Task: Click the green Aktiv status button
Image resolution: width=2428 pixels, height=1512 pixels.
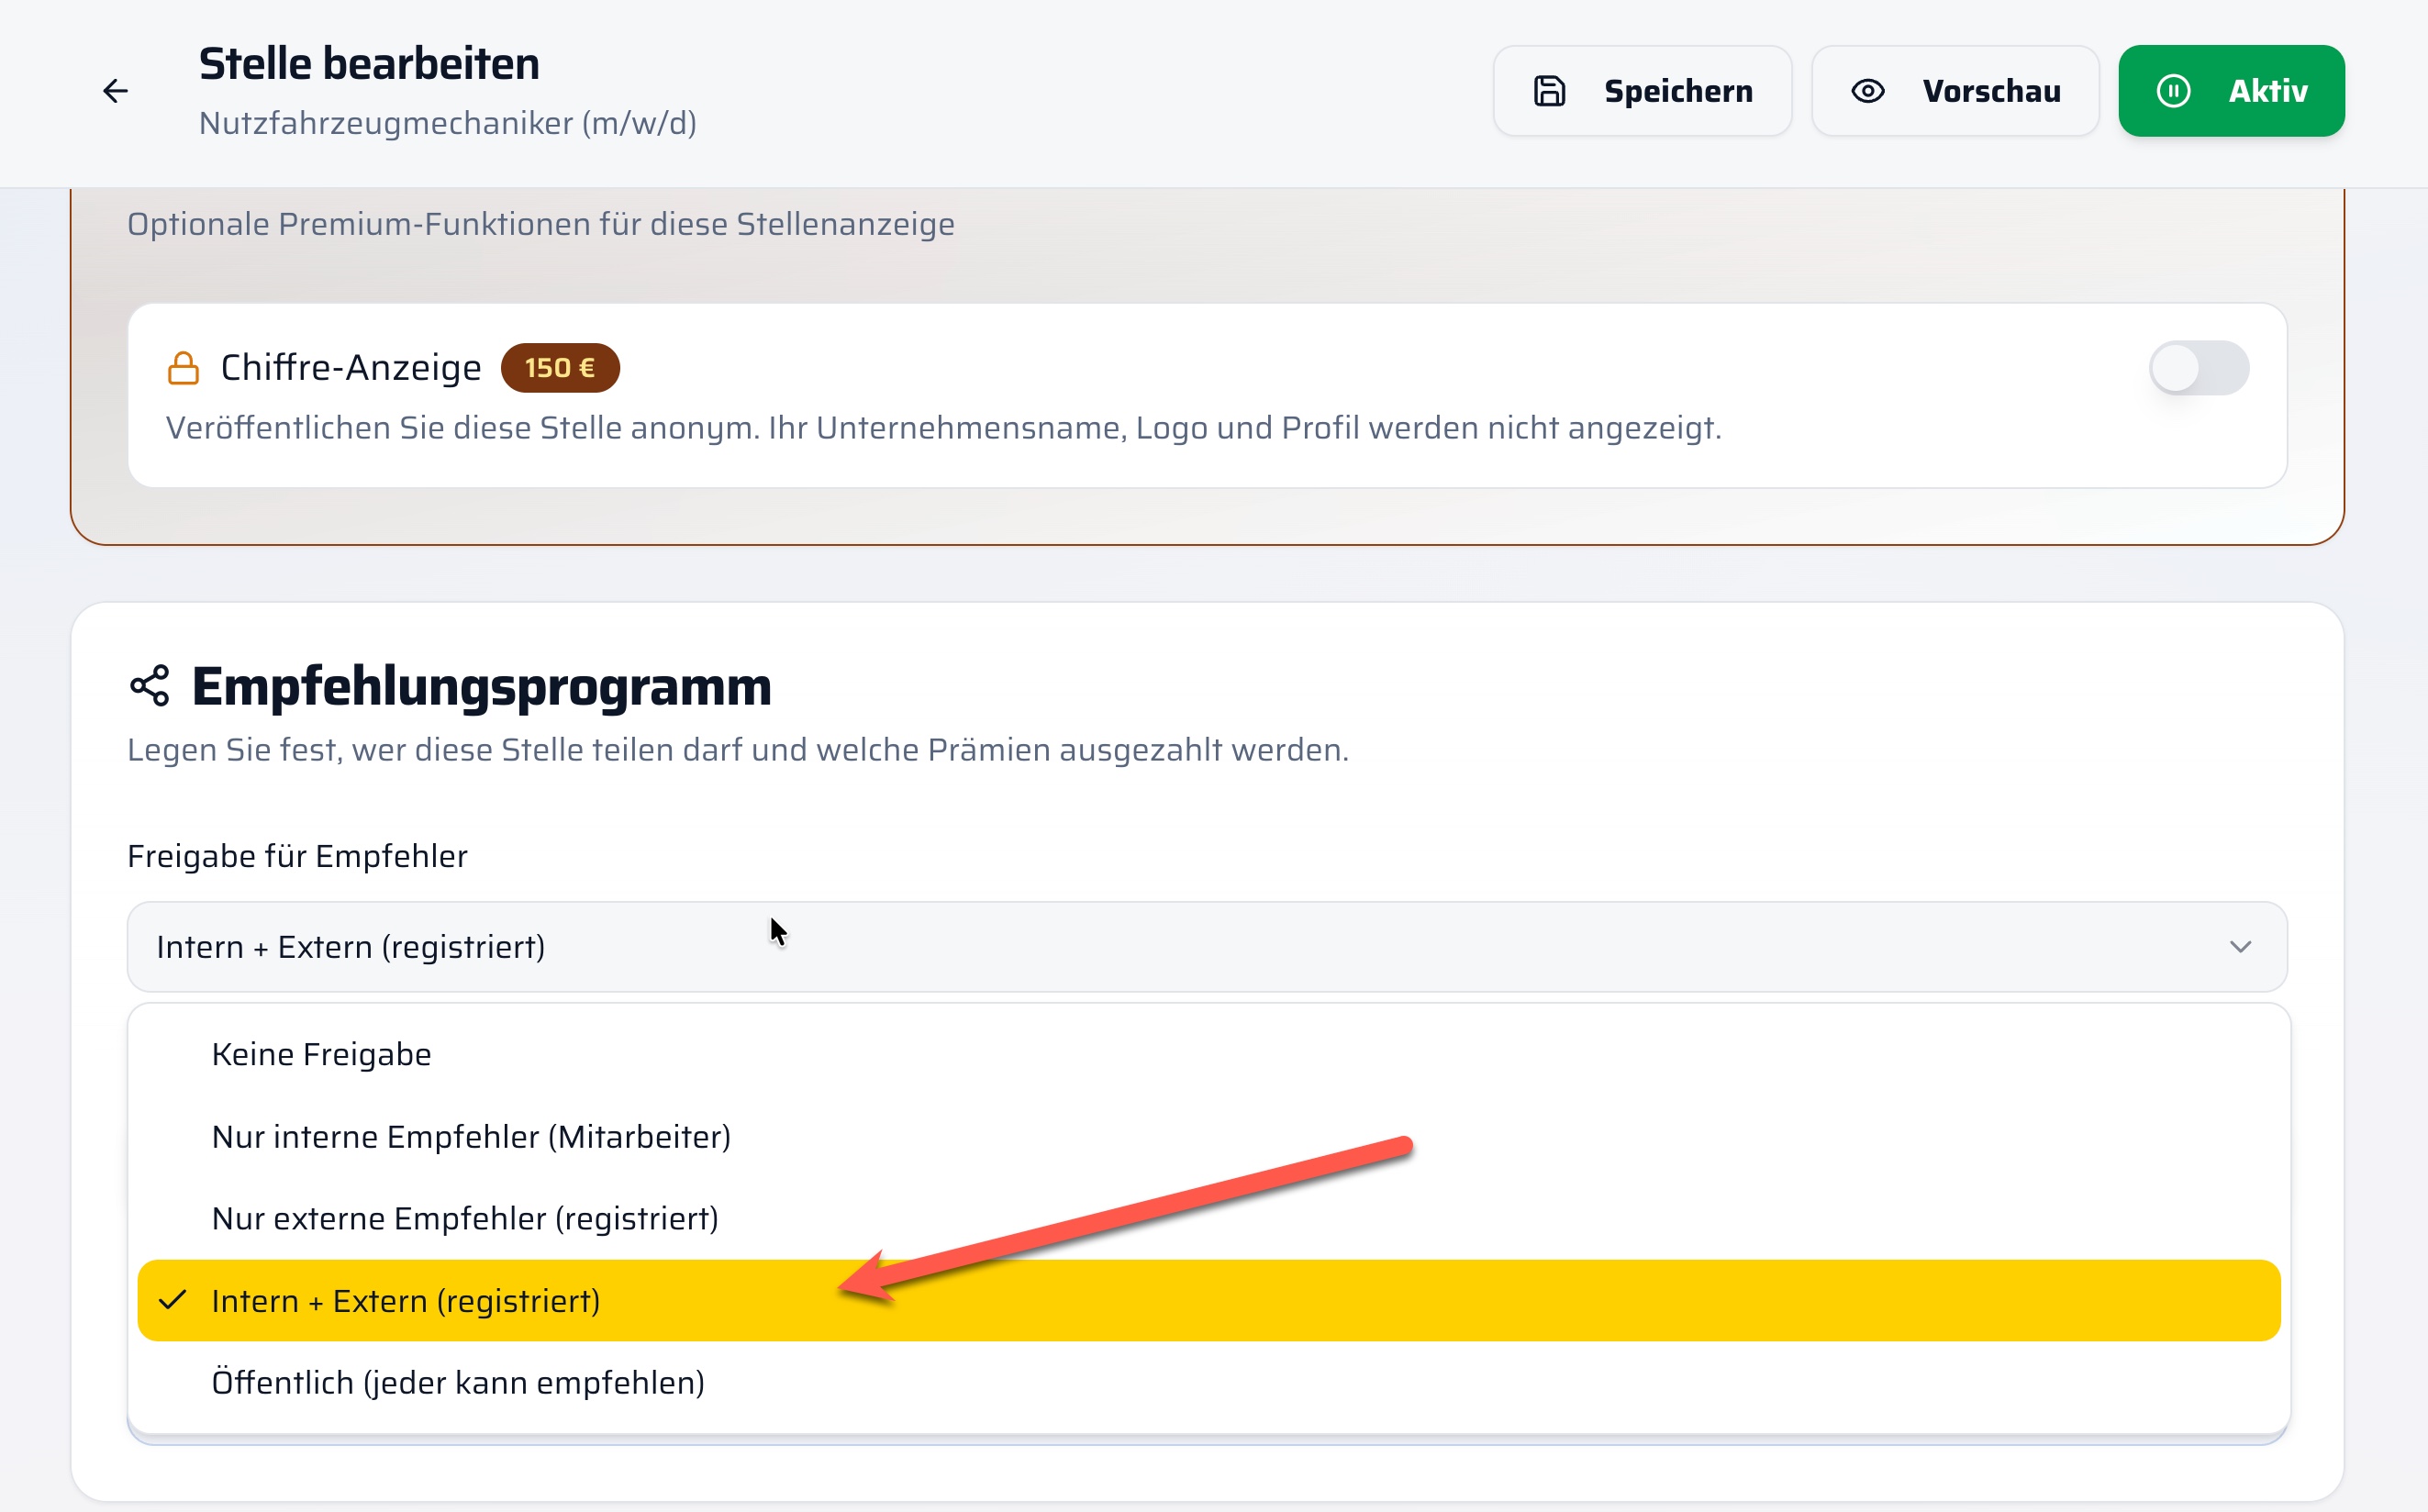Action: [2231, 91]
